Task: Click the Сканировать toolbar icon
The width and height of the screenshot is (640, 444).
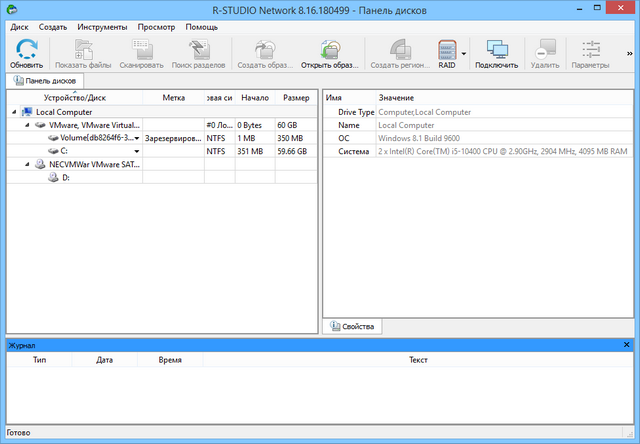Action: click(142, 50)
